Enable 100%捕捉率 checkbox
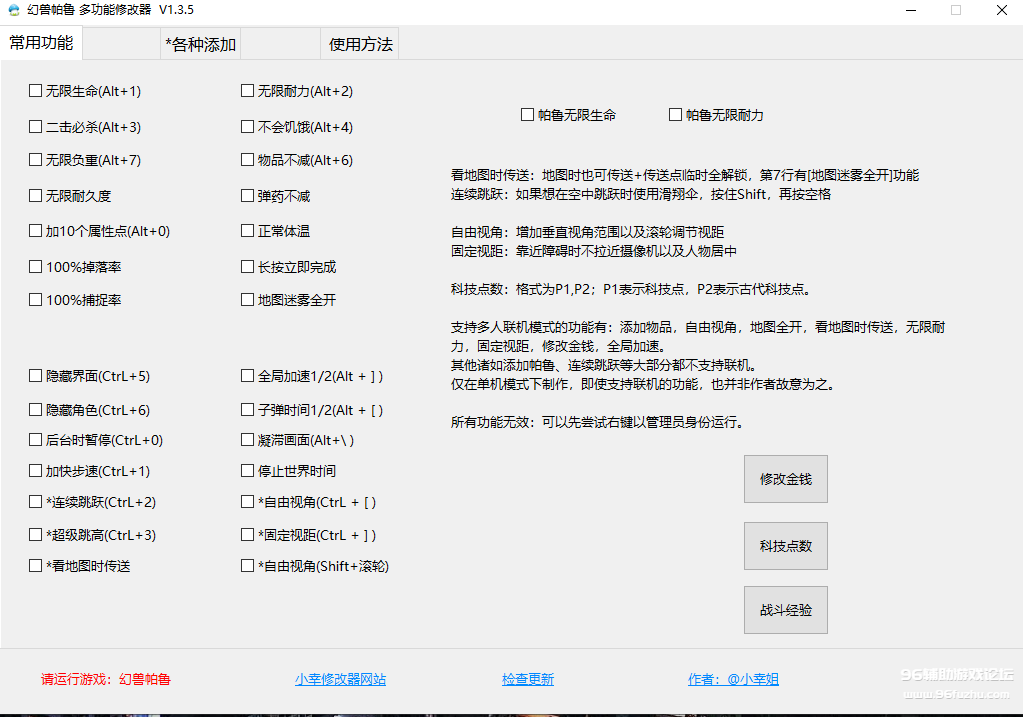 (36, 300)
